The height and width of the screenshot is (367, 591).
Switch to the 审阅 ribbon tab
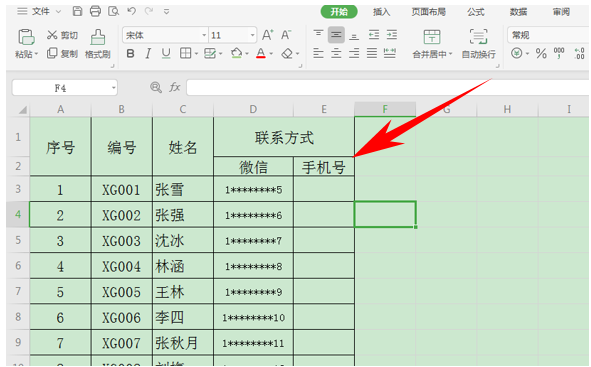[561, 12]
